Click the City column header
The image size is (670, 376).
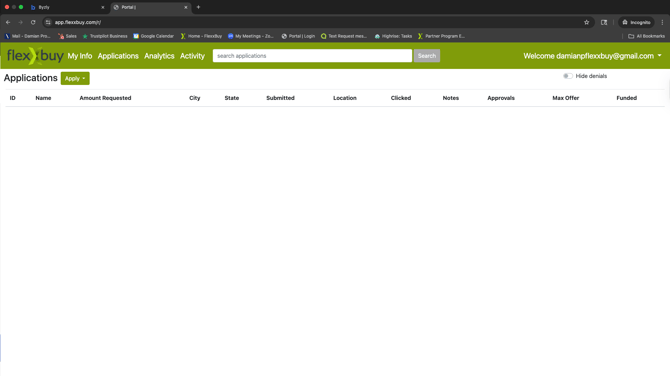[194, 98]
